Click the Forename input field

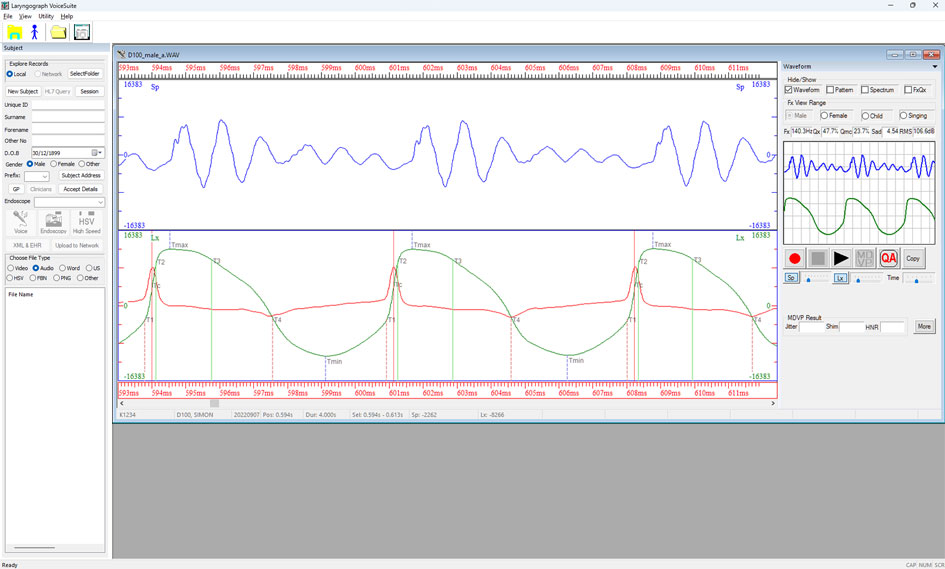tap(68, 130)
